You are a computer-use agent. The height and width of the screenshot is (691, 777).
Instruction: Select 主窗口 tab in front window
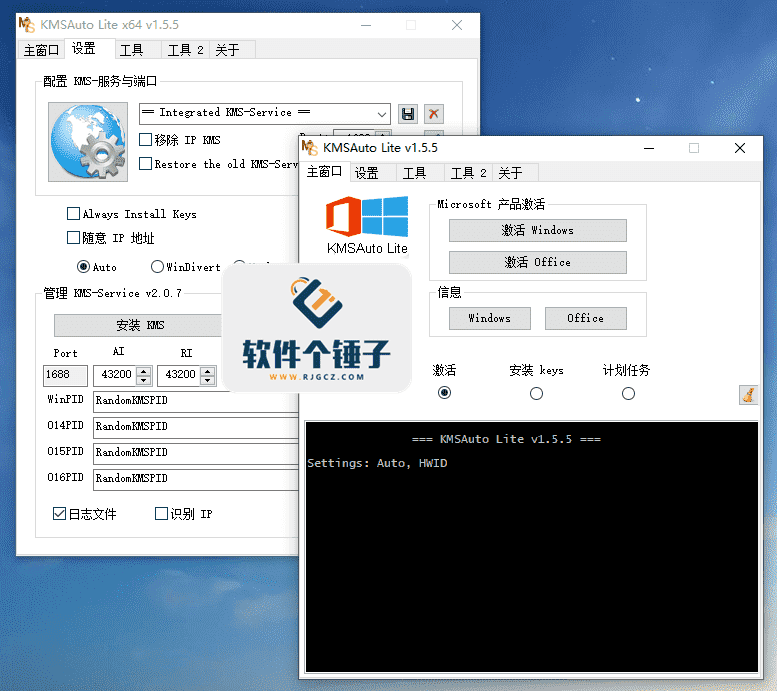pos(324,172)
